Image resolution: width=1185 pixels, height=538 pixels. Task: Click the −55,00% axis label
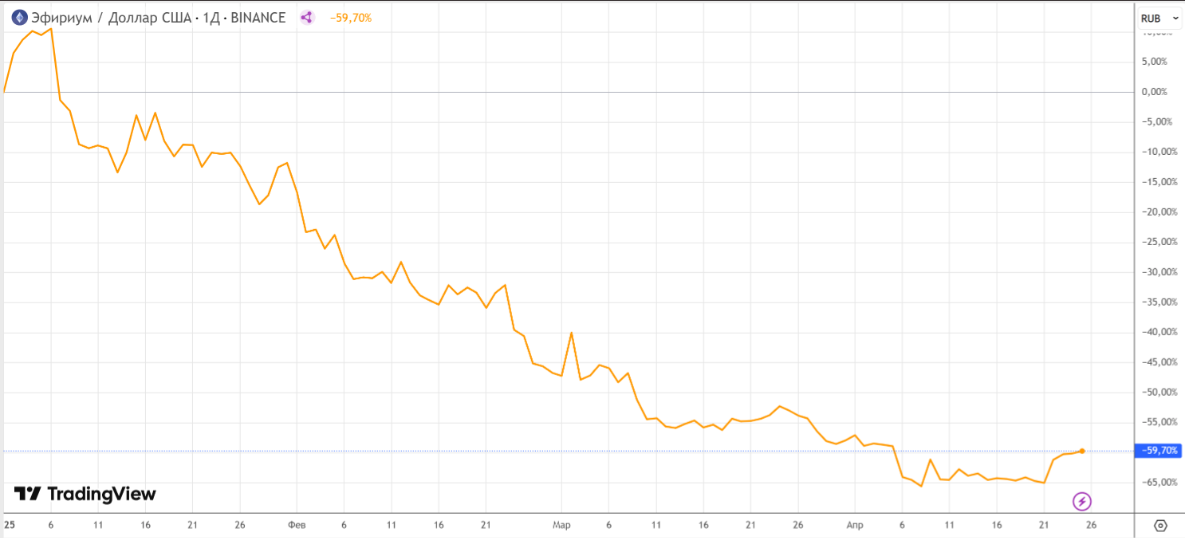click(1159, 422)
